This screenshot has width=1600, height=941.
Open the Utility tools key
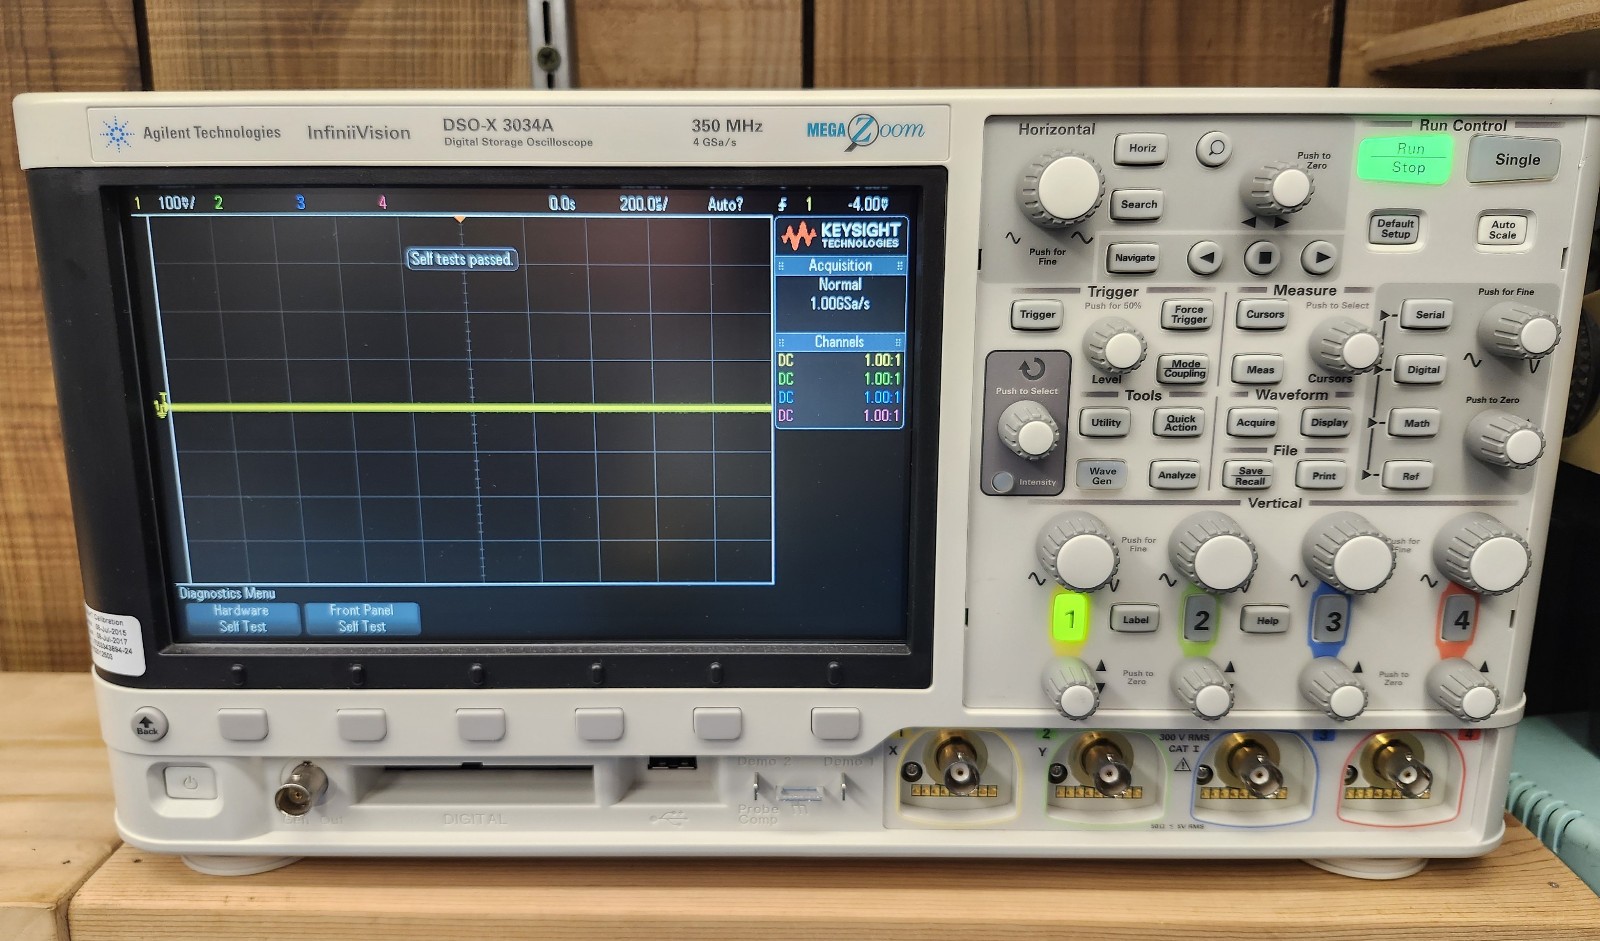pos(1105,423)
